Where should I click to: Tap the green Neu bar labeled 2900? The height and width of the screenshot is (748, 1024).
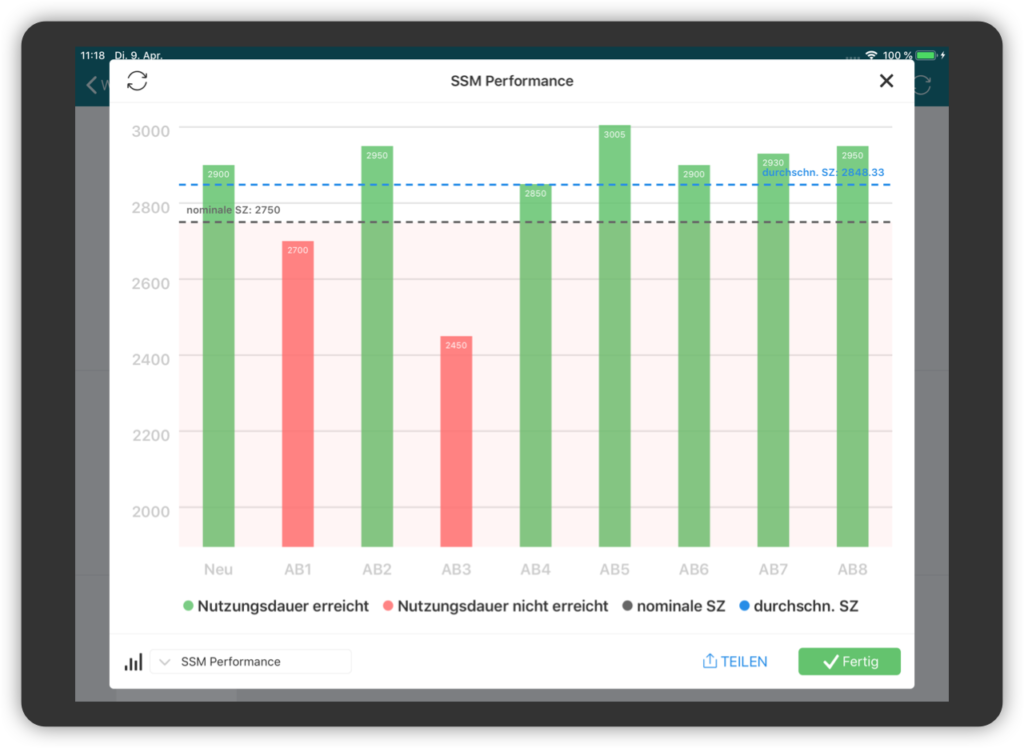pos(219,356)
